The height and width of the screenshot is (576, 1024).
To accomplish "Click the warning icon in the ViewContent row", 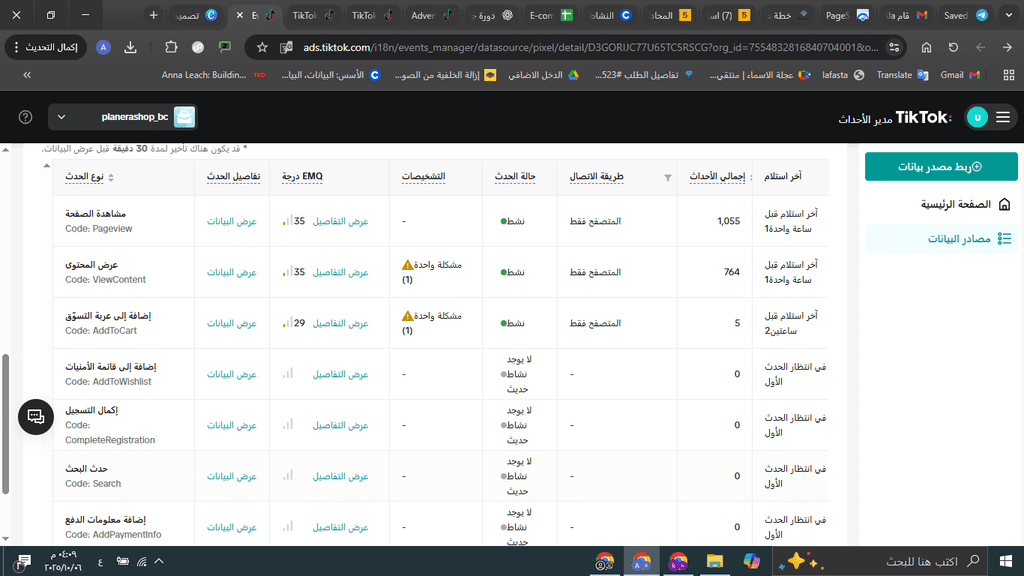I will coord(407,265).
